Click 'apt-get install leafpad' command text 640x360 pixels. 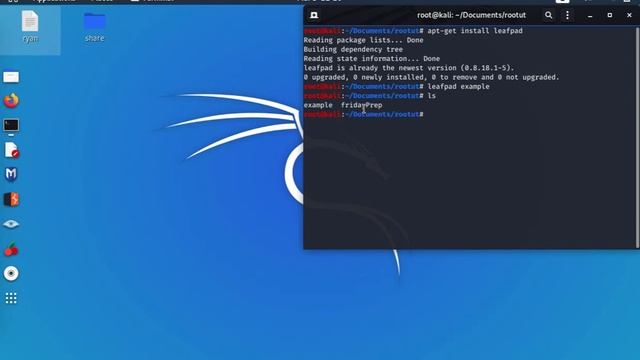(475, 31)
